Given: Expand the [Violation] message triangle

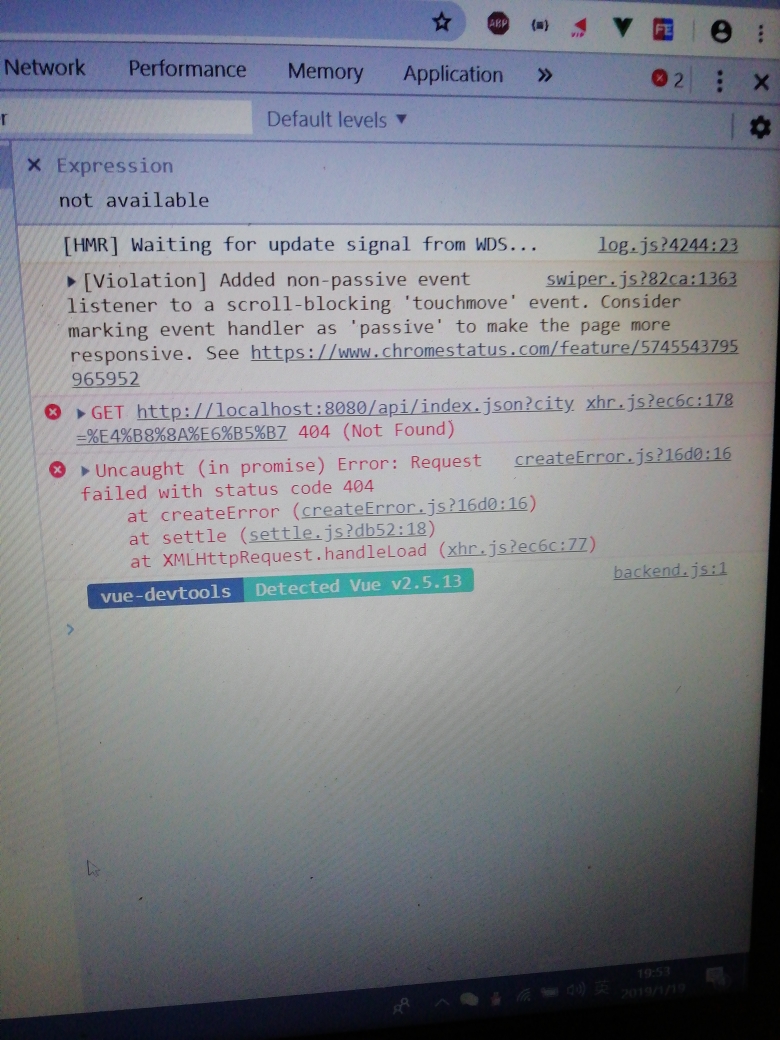Looking at the screenshot, I should (x=71, y=281).
